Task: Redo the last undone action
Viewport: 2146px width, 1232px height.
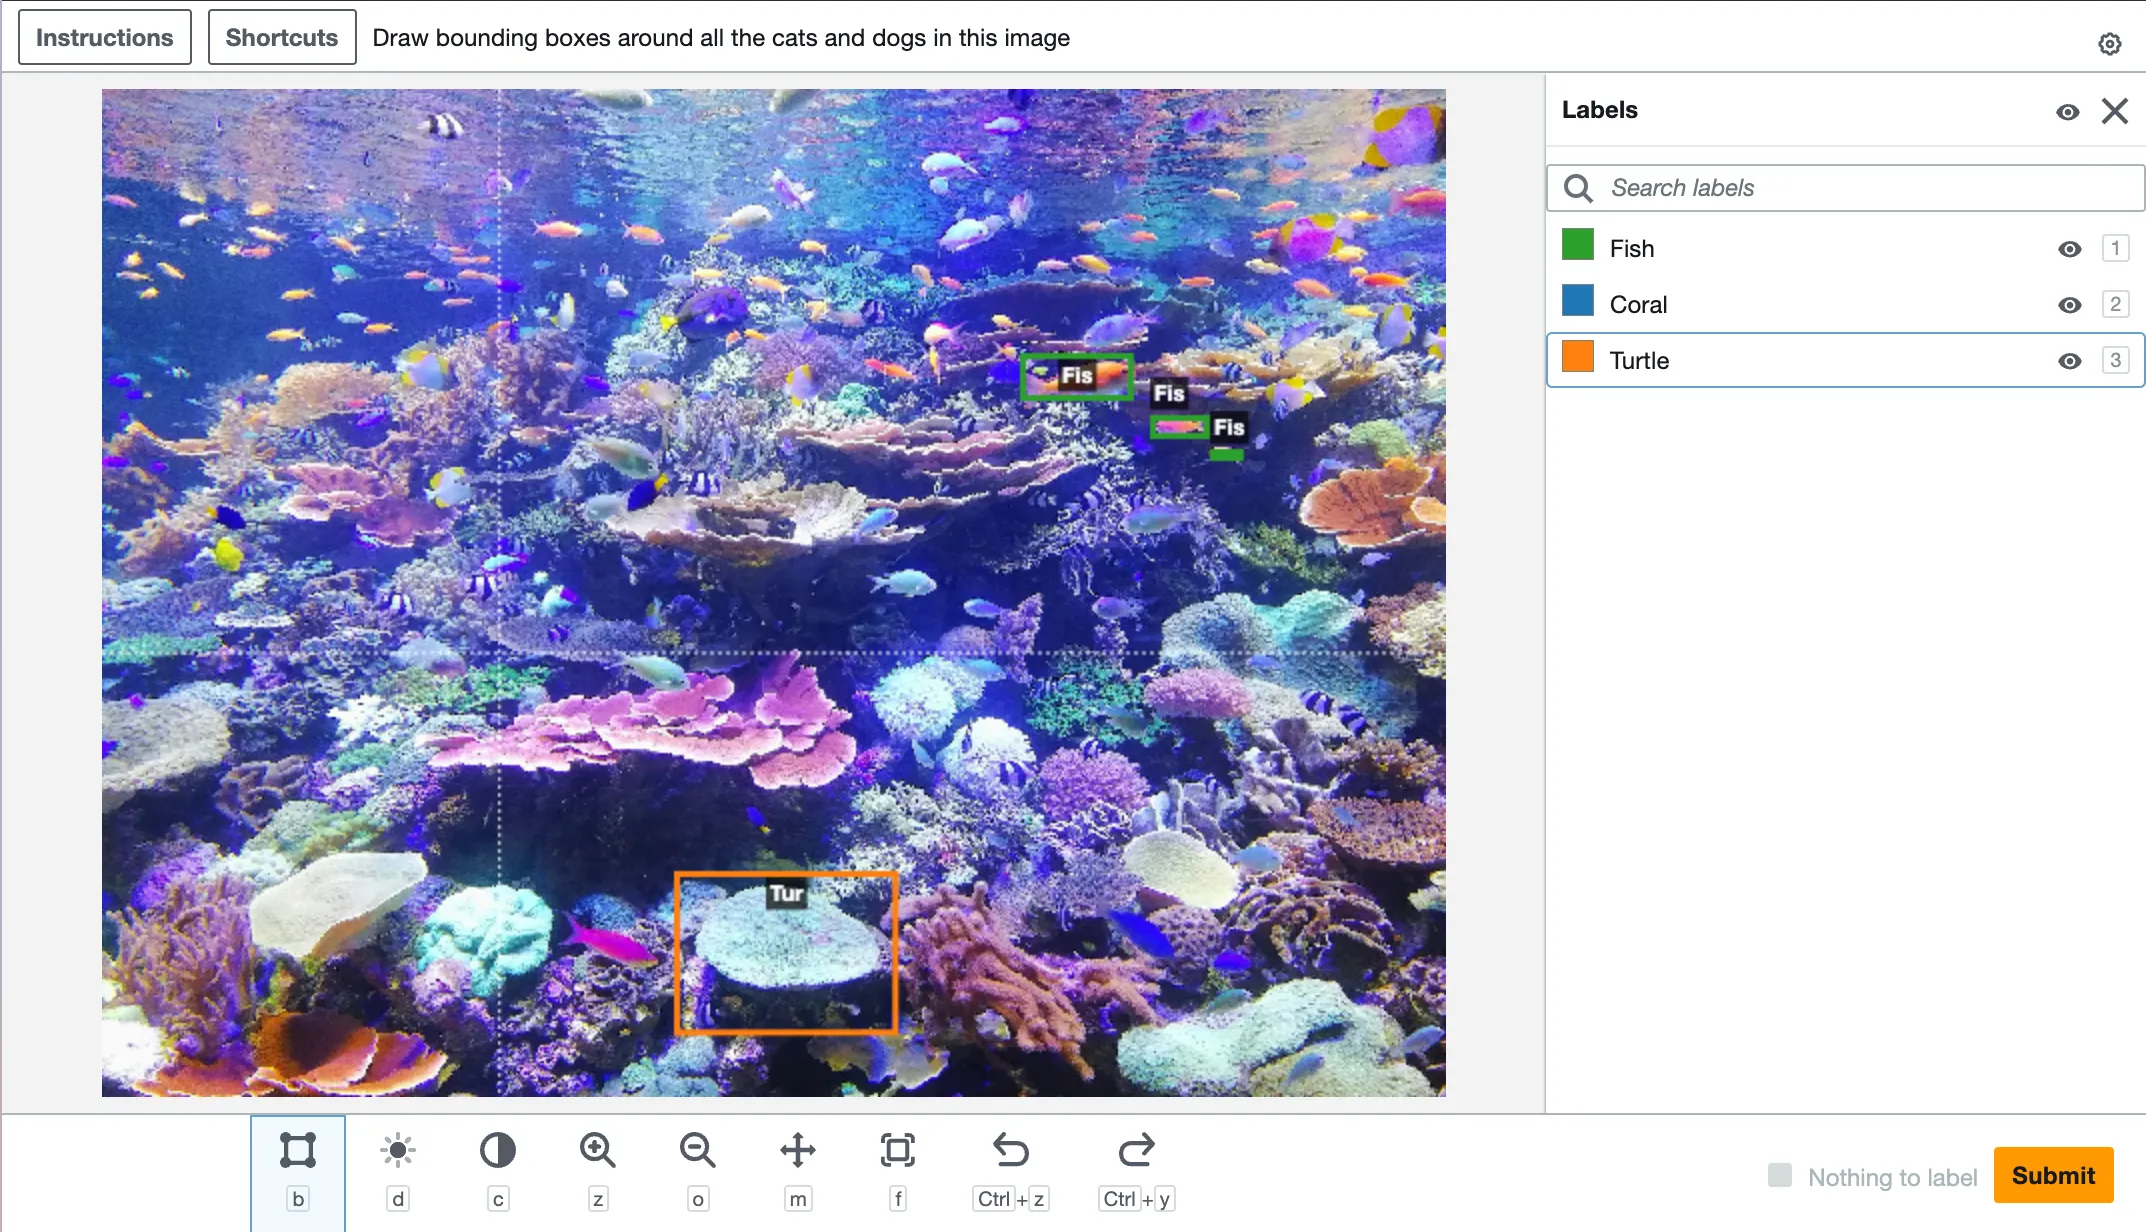Action: coord(1136,1151)
